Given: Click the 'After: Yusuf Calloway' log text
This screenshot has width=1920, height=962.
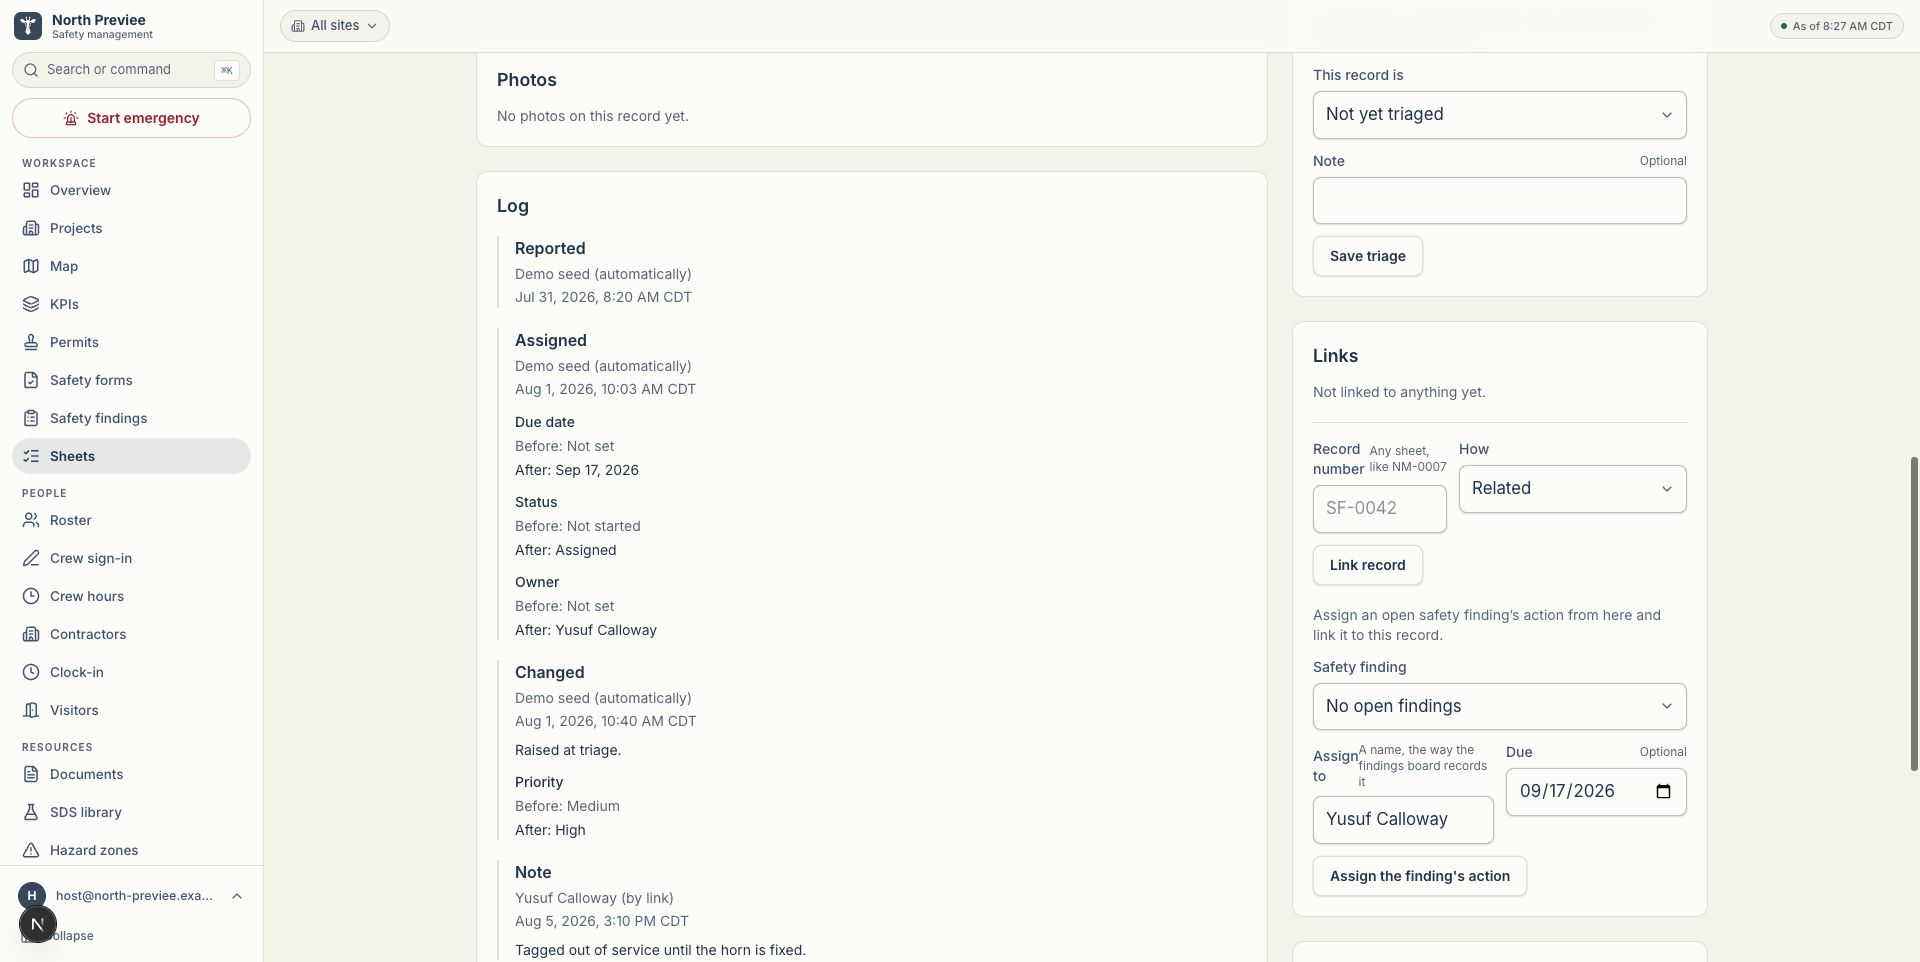Looking at the screenshot, I should [x=586, y=630].
